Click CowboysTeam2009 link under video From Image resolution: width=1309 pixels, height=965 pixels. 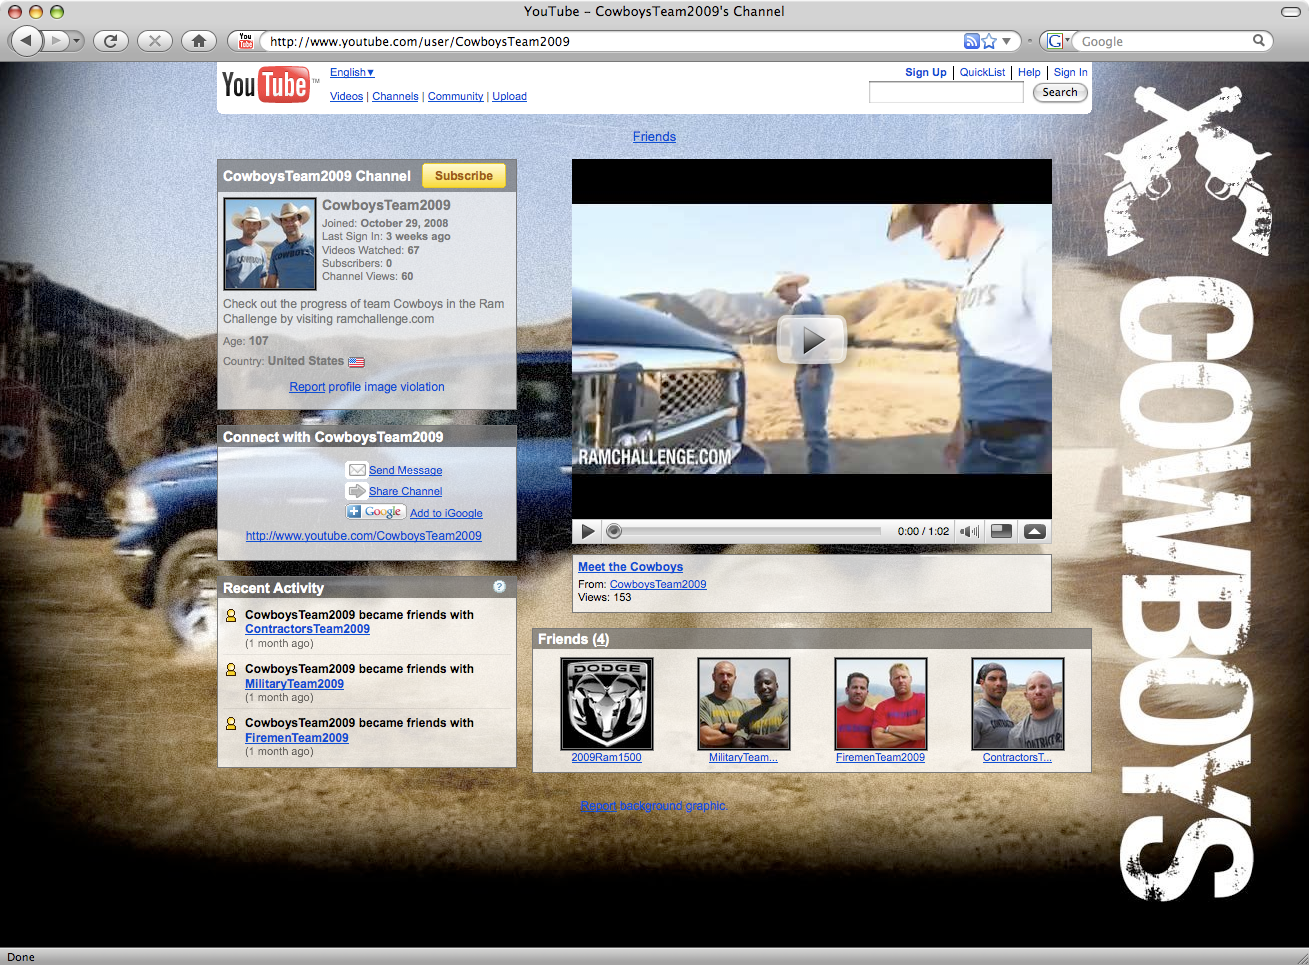[658, 584]
